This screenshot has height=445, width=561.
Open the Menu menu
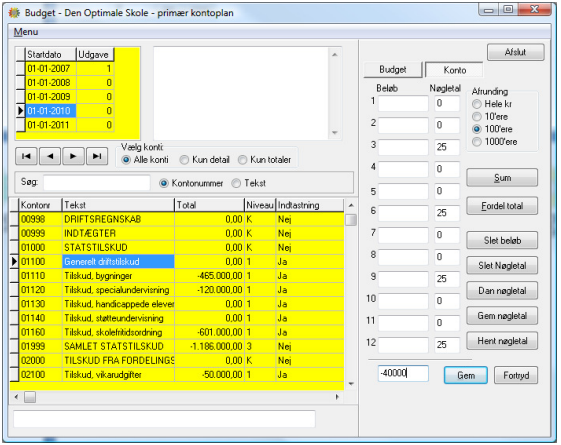coord(26,32)
